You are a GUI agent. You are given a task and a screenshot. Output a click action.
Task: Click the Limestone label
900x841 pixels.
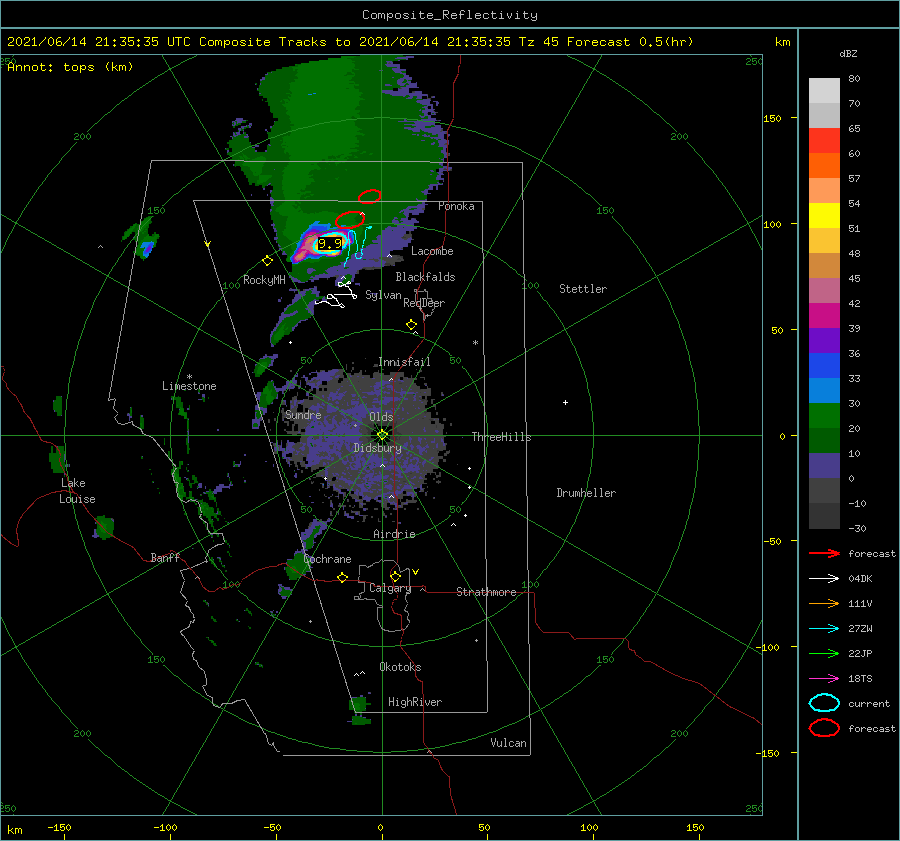189,386
